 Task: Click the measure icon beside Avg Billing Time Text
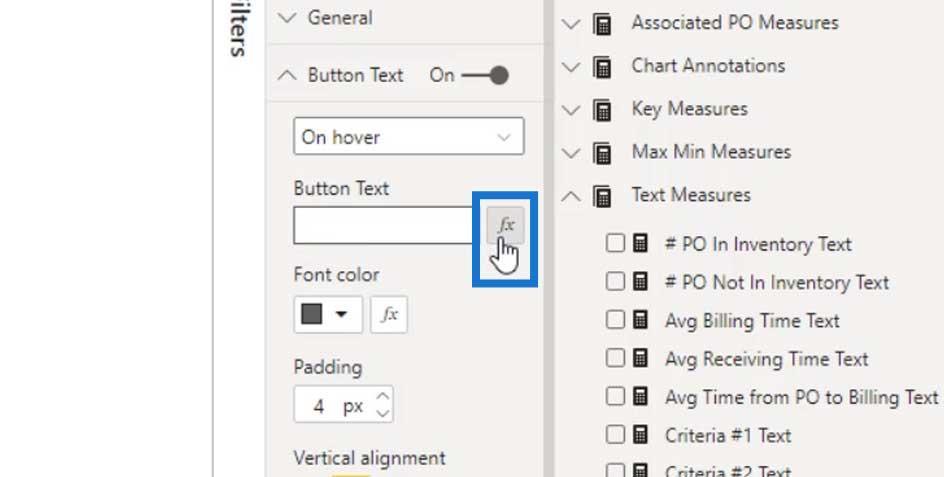click(641, 320)
